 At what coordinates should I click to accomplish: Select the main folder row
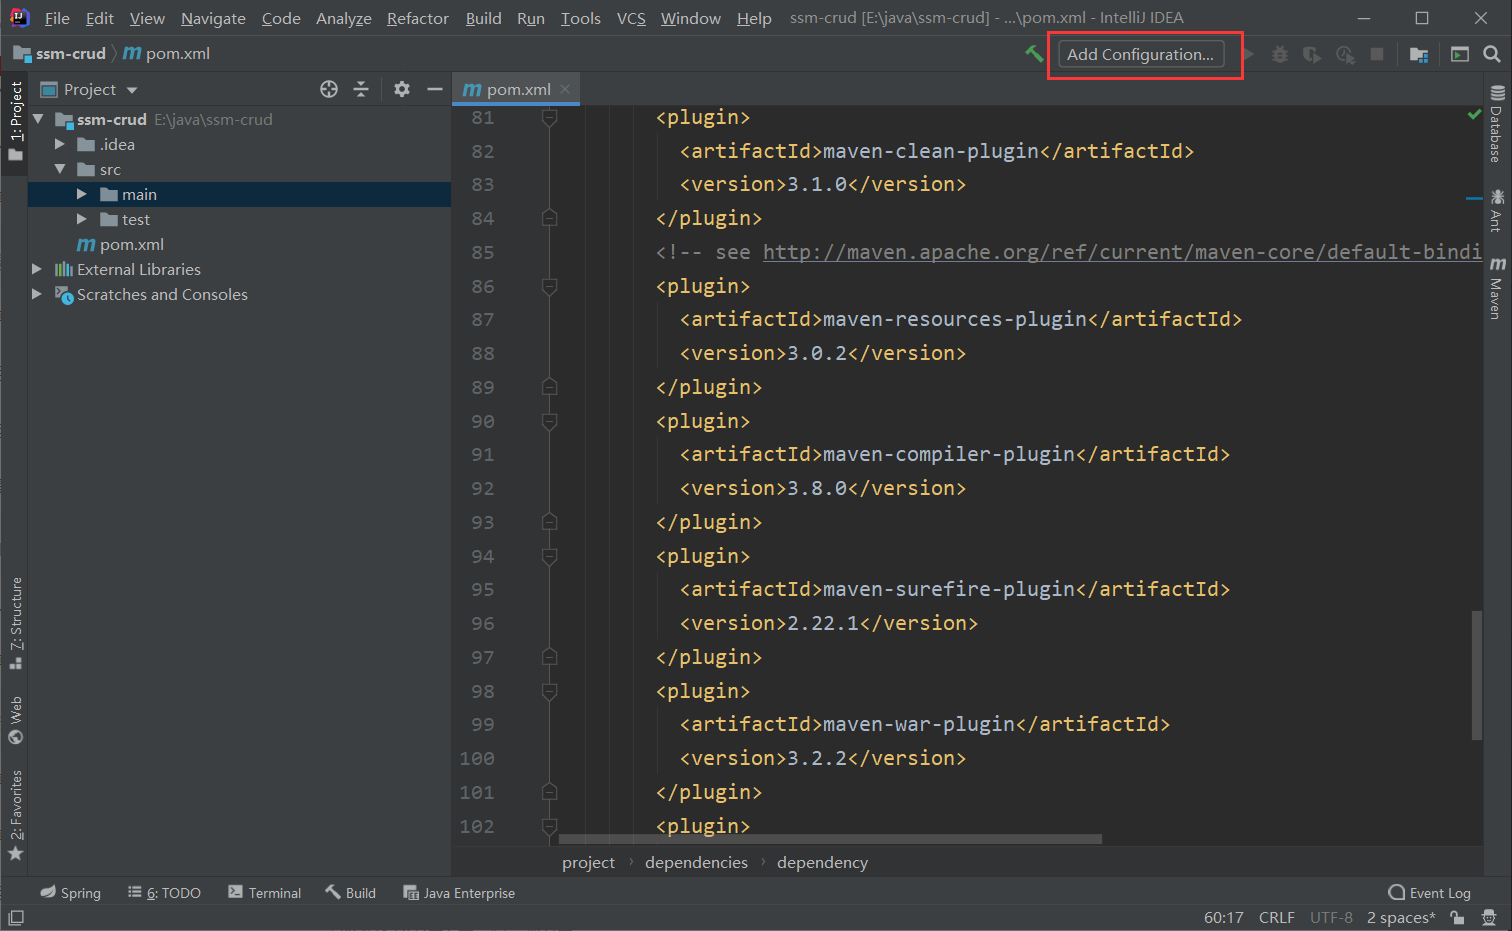click(239, 194)
